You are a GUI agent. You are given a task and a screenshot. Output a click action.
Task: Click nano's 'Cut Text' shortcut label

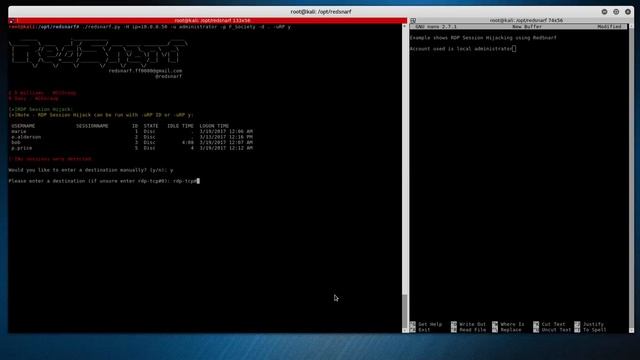[x=553, y=324]
